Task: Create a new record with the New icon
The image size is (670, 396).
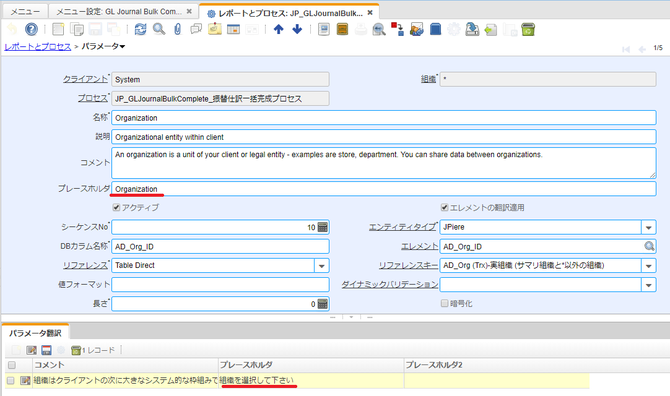Action: (x=58, y=29)
